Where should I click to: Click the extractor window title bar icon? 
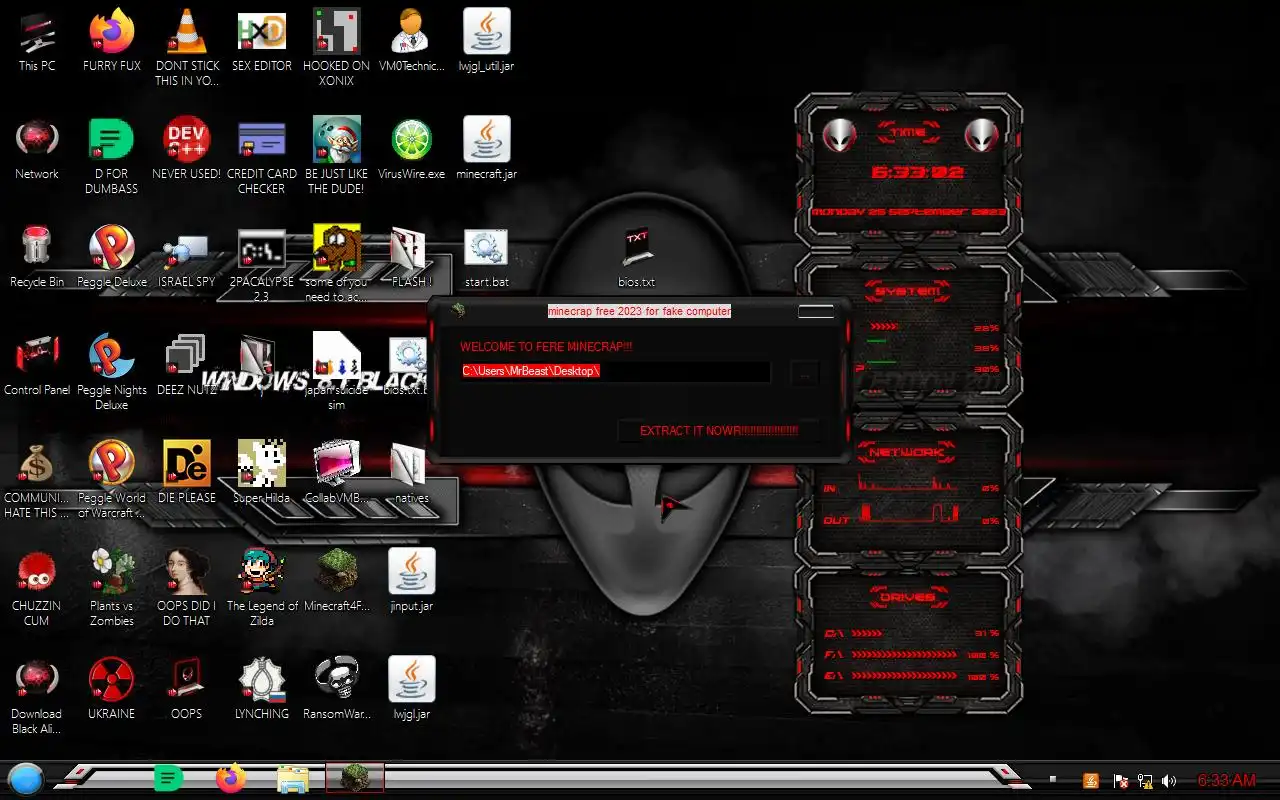pyautogui.click(x=458, y=310)
